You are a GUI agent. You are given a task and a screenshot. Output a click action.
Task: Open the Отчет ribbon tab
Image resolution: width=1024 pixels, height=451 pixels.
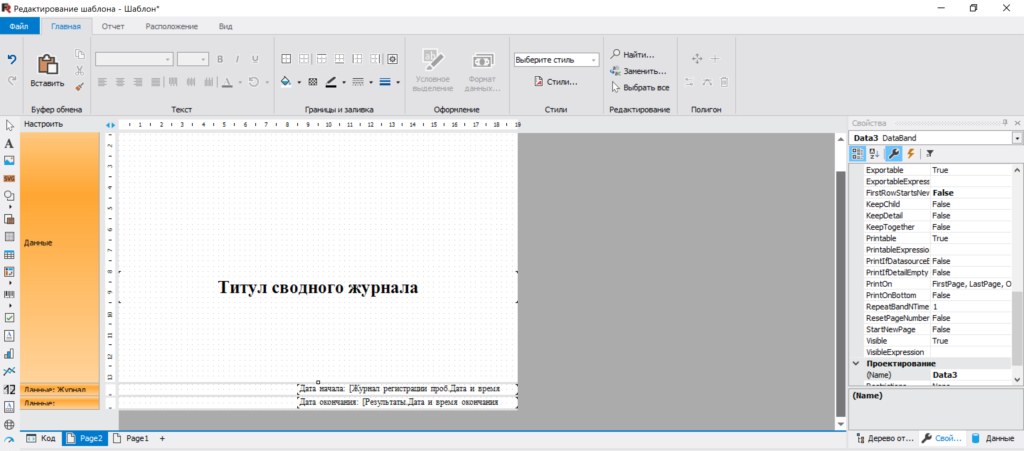113,27
